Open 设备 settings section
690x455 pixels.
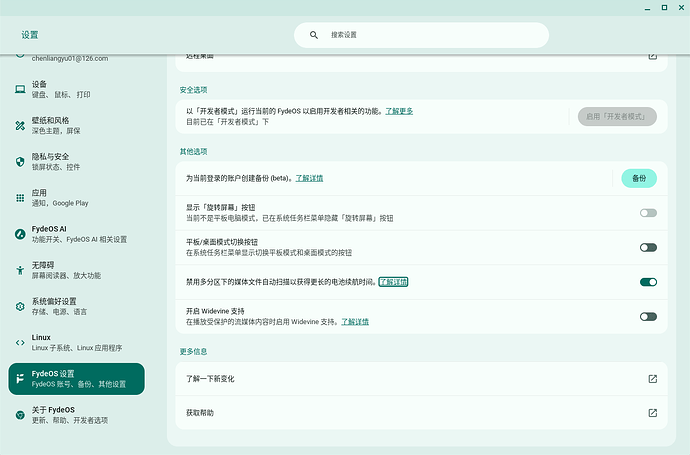77,89
